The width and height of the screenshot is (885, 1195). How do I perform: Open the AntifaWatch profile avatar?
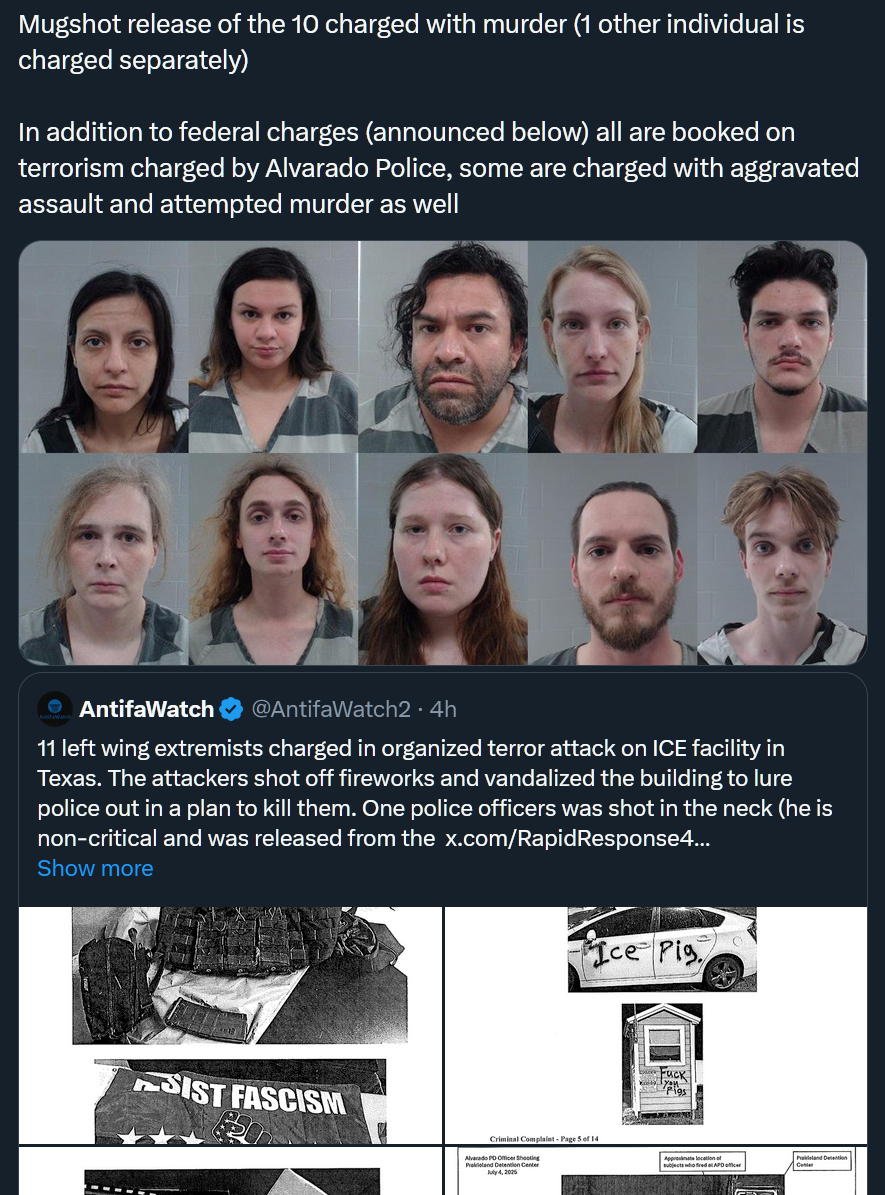pyautogui.click(x=54, y=710)
